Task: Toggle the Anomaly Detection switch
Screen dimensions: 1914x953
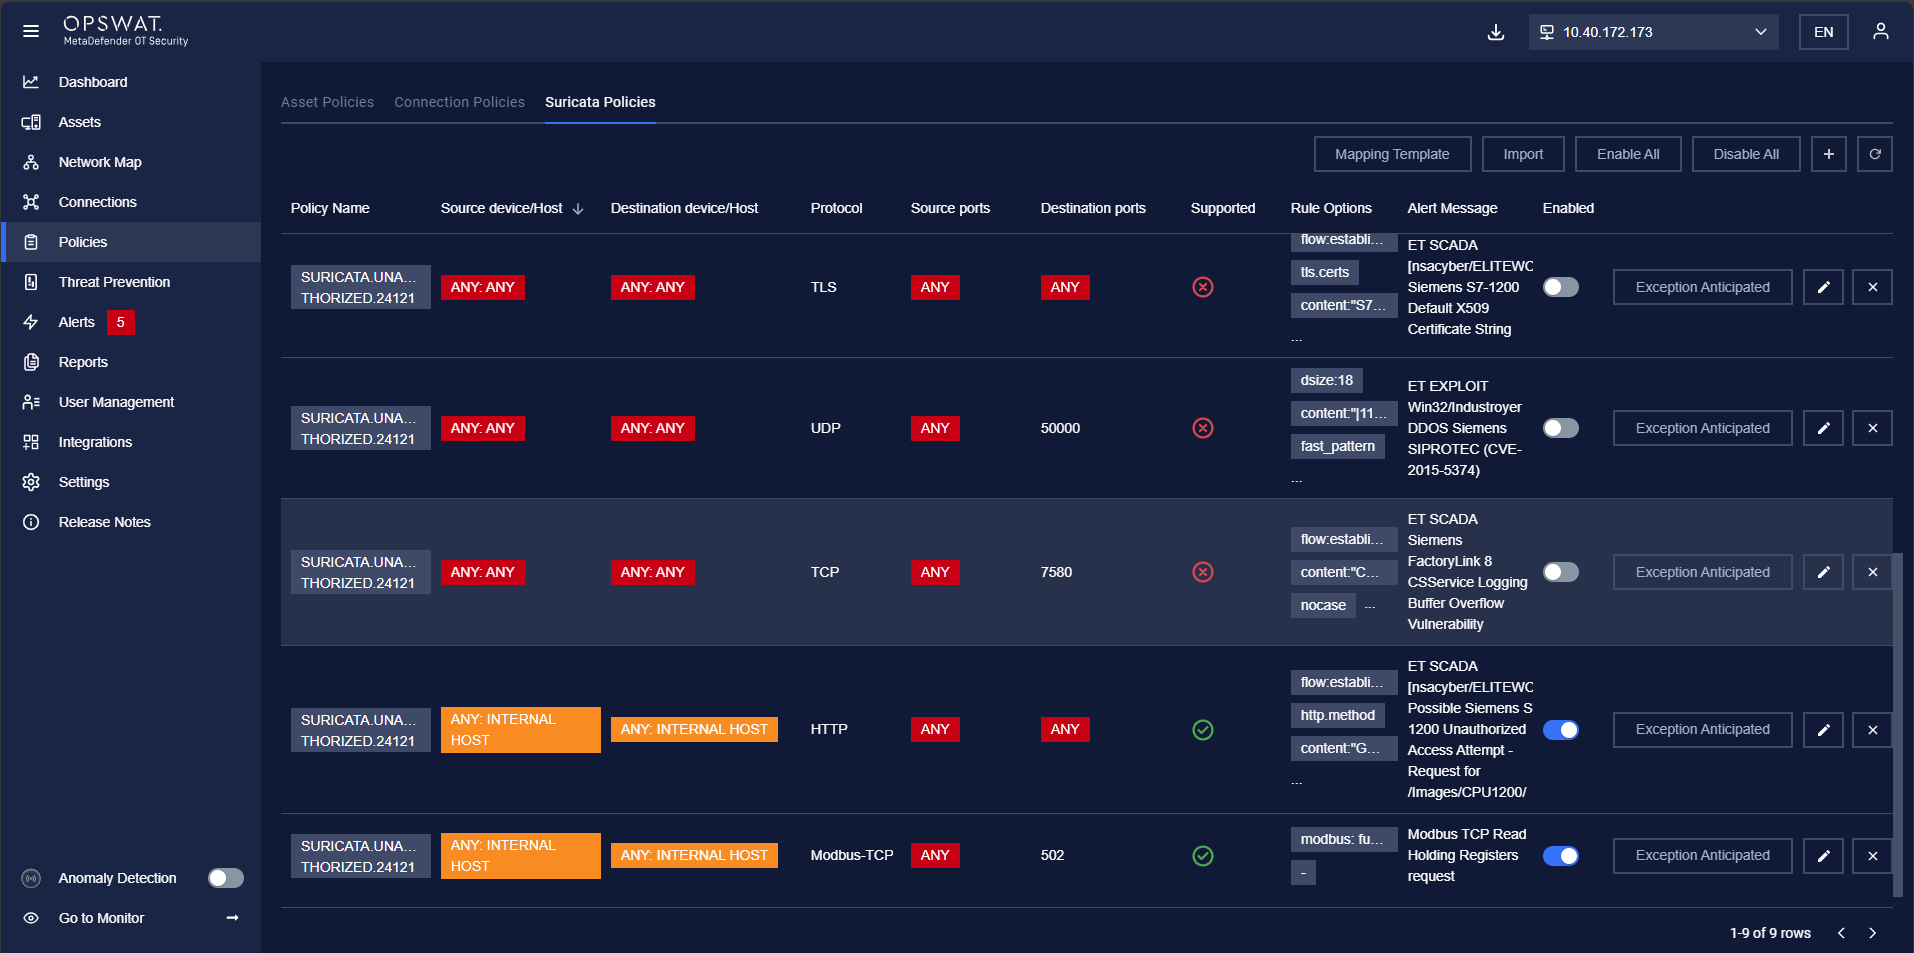Action: [226, 878]
